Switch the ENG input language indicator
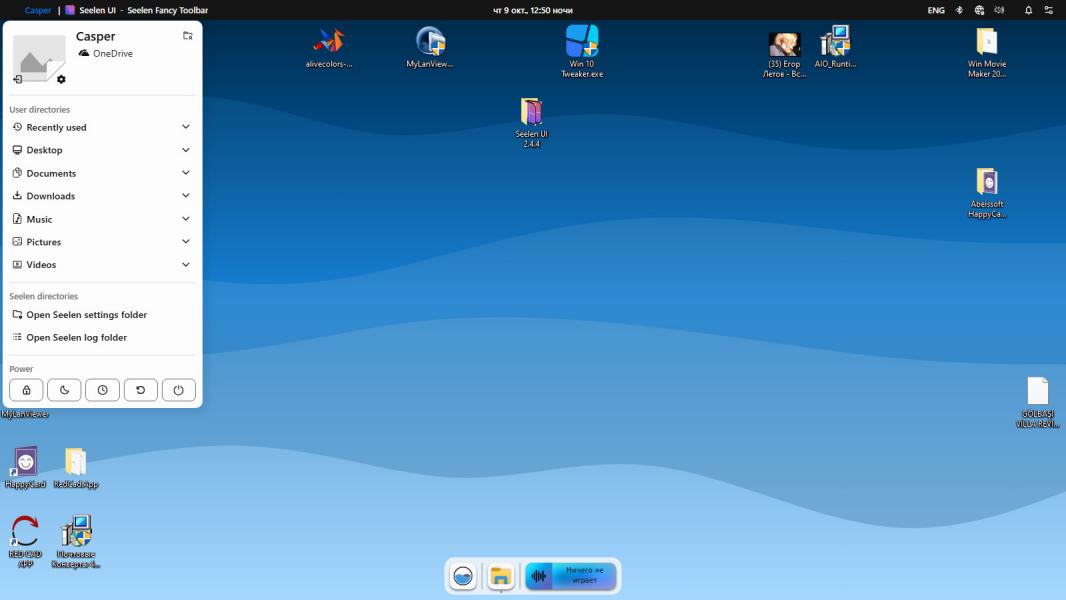The image size is (1066, 600). pyautogui.click(x=936, y=10)
